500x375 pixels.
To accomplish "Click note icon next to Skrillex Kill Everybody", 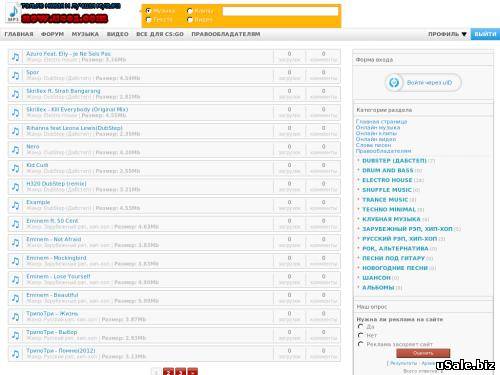I will [x=15, y=112].
